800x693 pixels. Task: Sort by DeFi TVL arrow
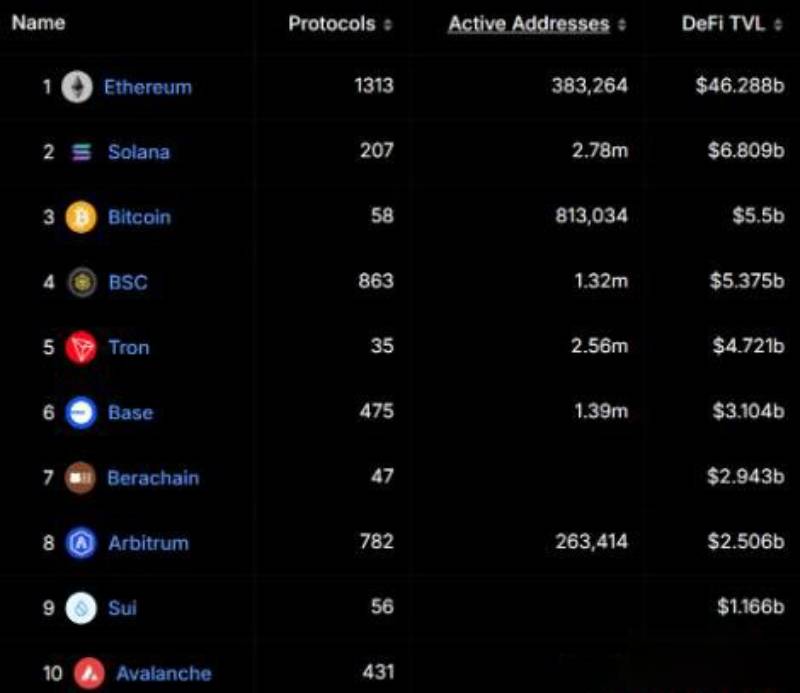[x=778, y=25]
